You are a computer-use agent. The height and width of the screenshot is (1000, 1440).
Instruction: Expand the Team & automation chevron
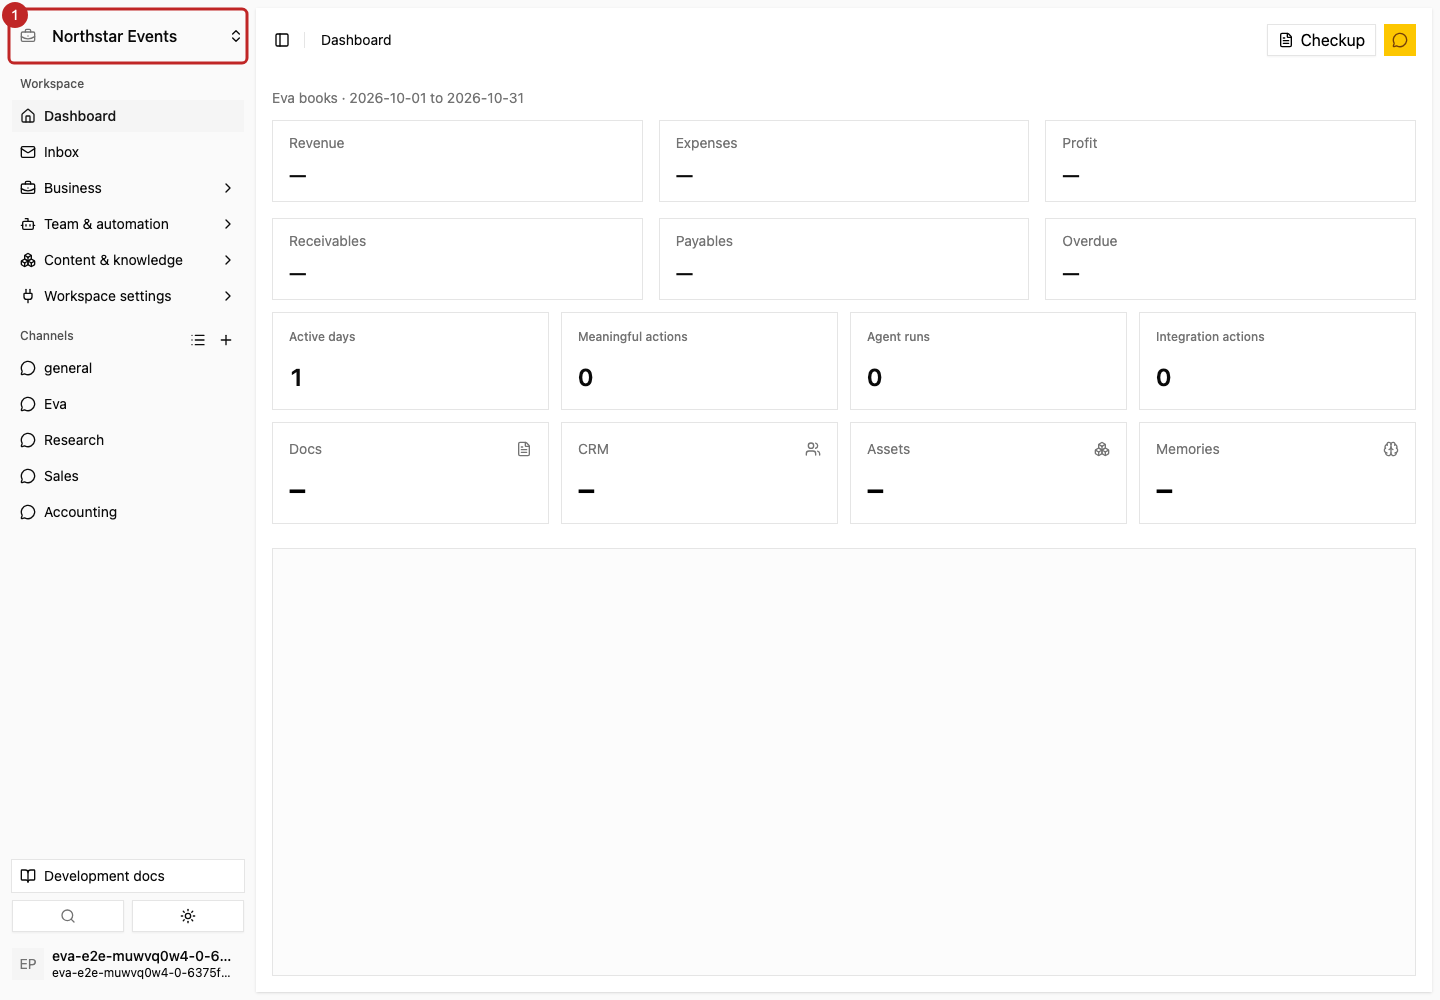point(228,224)
